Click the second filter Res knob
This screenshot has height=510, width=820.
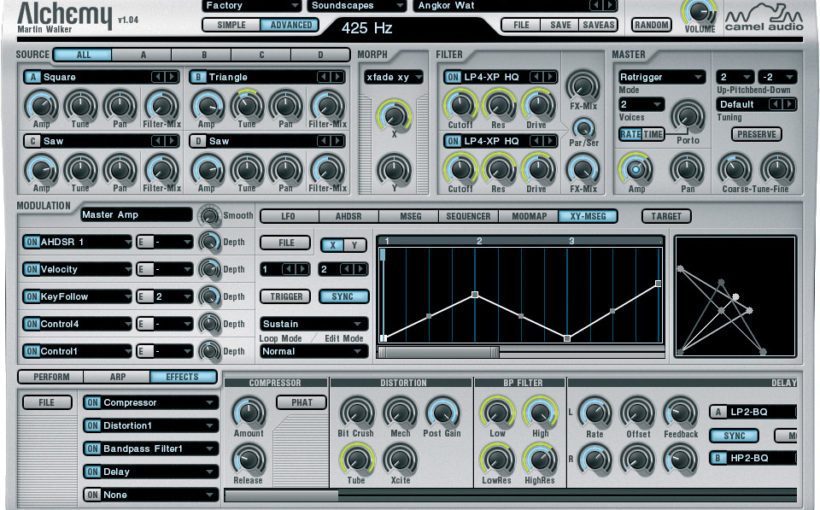click(498, 169)
